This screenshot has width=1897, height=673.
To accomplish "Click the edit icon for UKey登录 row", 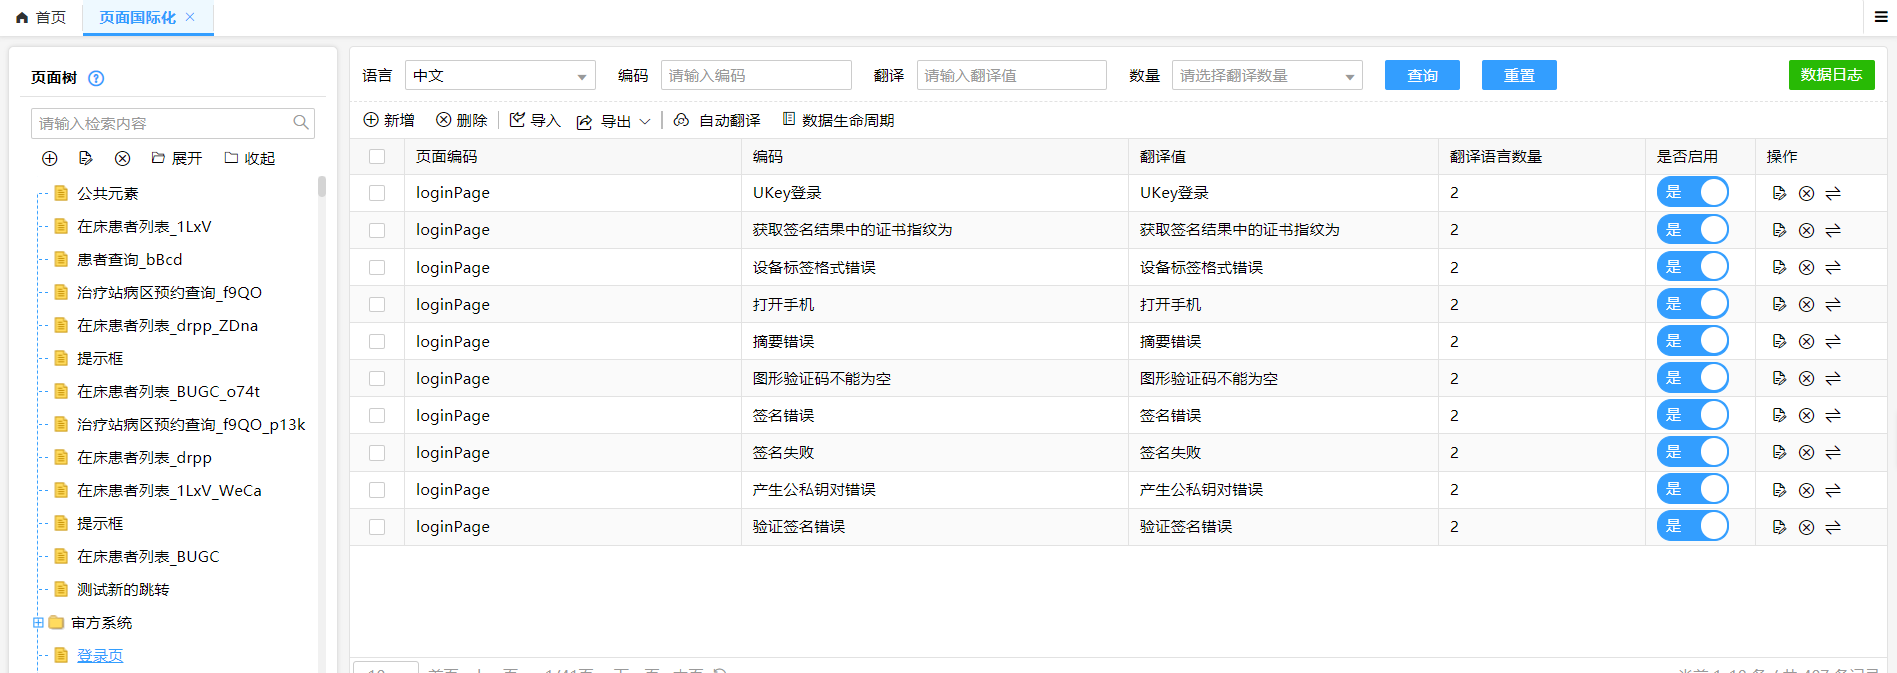I will point(1779,193).
